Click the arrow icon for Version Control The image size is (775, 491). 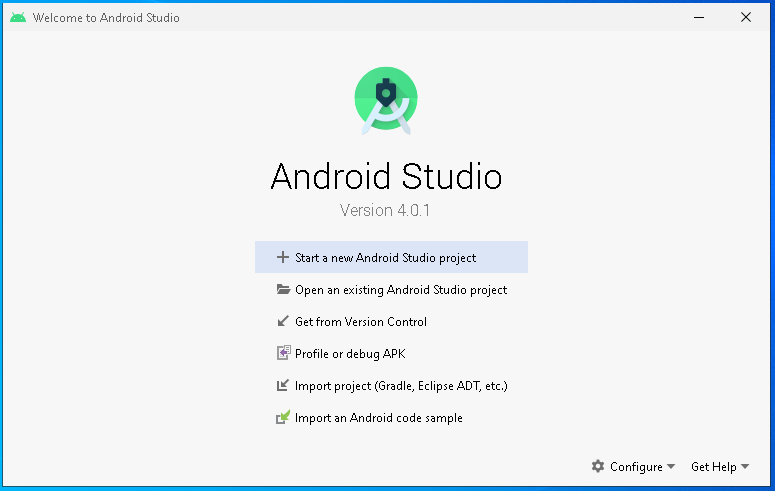click(x=283, y=321)
